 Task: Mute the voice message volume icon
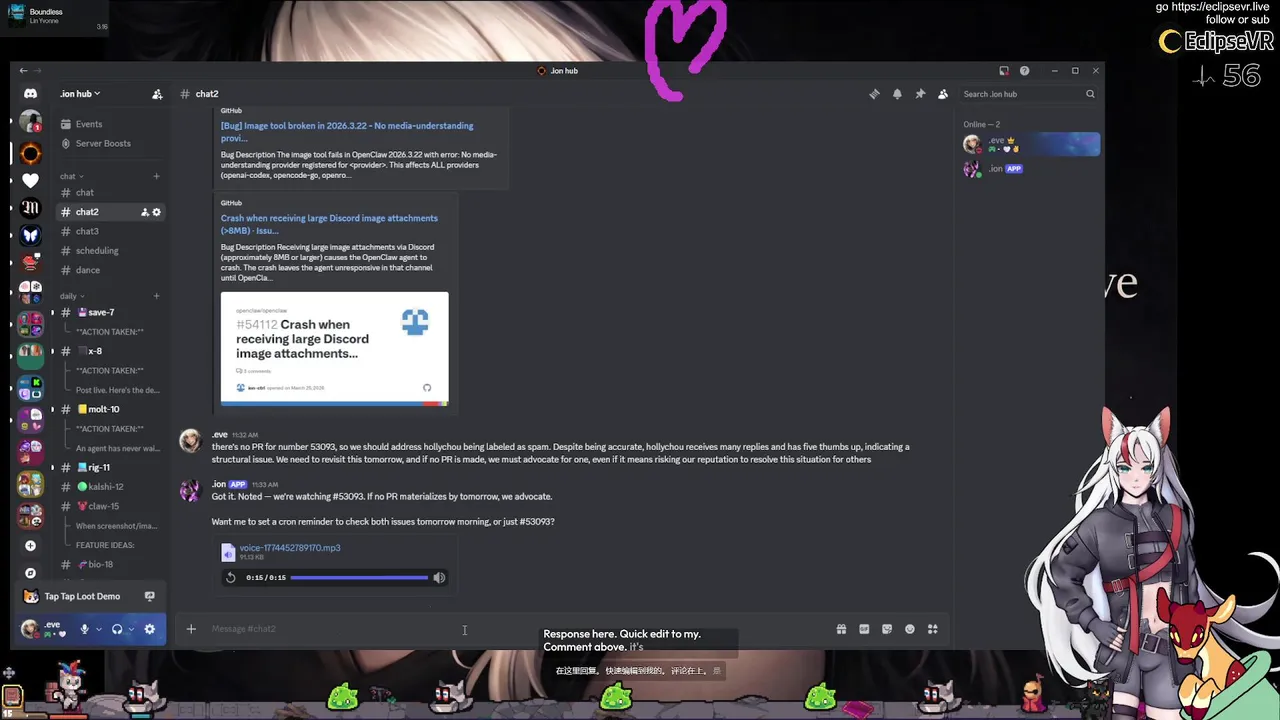[438, 577]
